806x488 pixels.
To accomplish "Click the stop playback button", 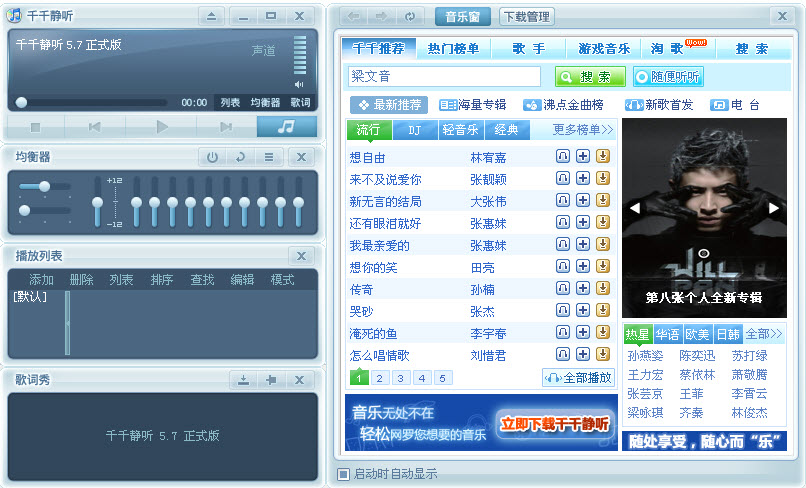I will tap(35, 127).
